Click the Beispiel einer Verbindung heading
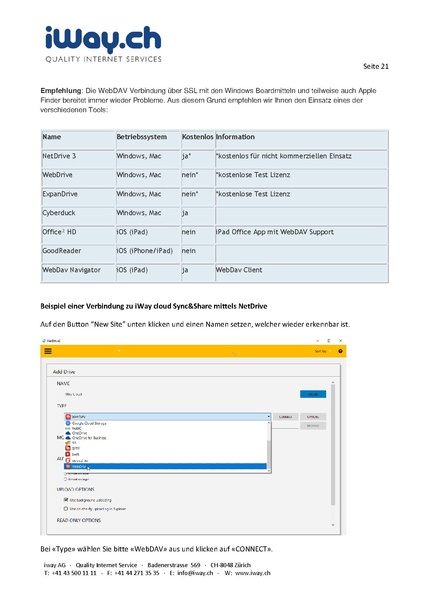Image resolution: width=424 pixels, height=600 pixels. click(x=154, y=306)
